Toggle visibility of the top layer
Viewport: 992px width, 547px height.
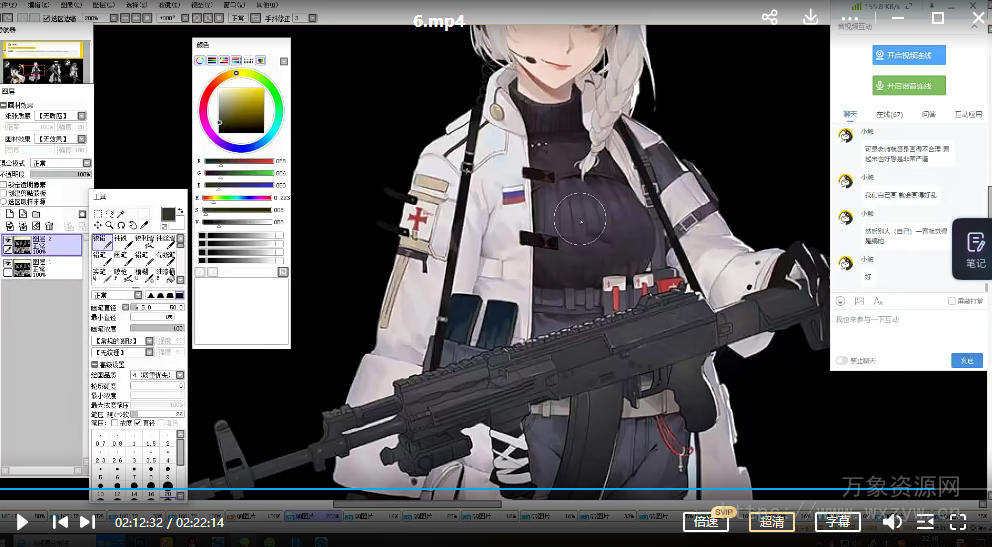click(x=8, y=241)
